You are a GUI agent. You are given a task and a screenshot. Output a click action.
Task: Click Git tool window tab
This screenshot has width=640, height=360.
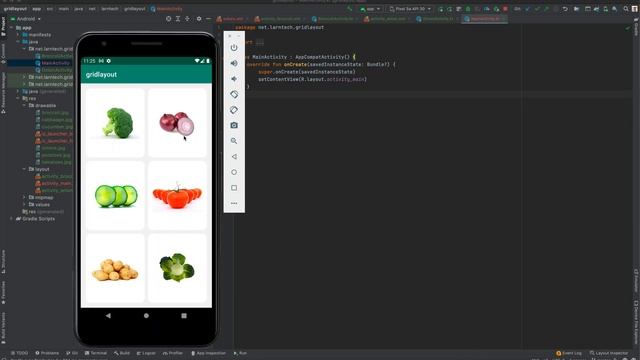(72, 353)
